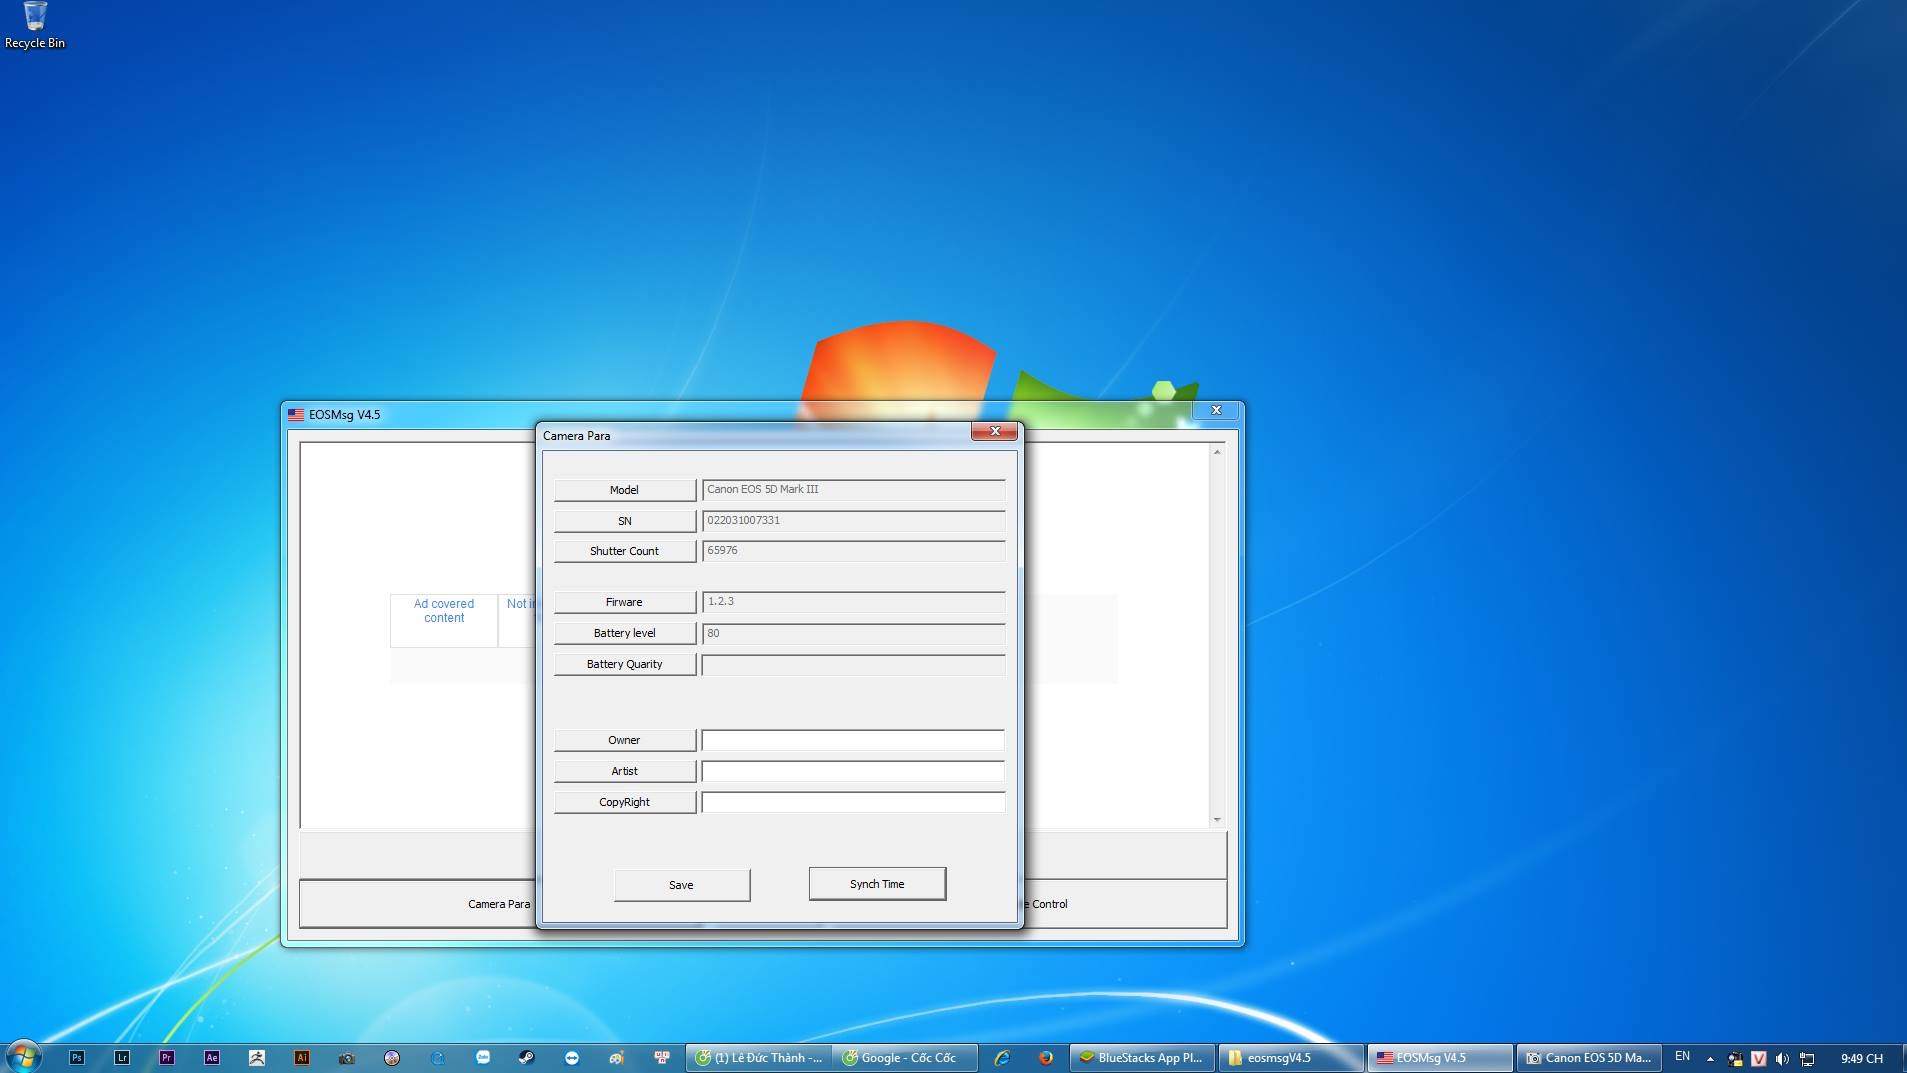Click the Owner label button
Image resolution: width=1907 pixels, height=1073 pixels.
pos(624,740)
